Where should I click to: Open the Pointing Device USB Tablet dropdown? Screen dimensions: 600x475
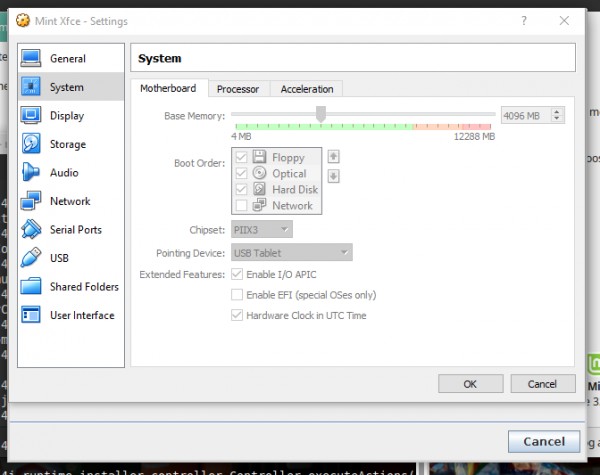[292, 253]
